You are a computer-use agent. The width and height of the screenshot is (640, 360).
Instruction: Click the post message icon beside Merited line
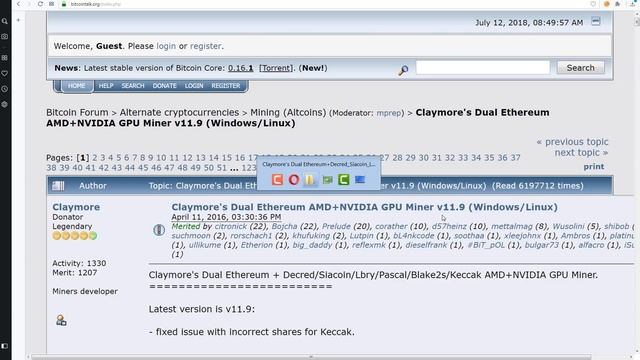click(x=159, y=230)
